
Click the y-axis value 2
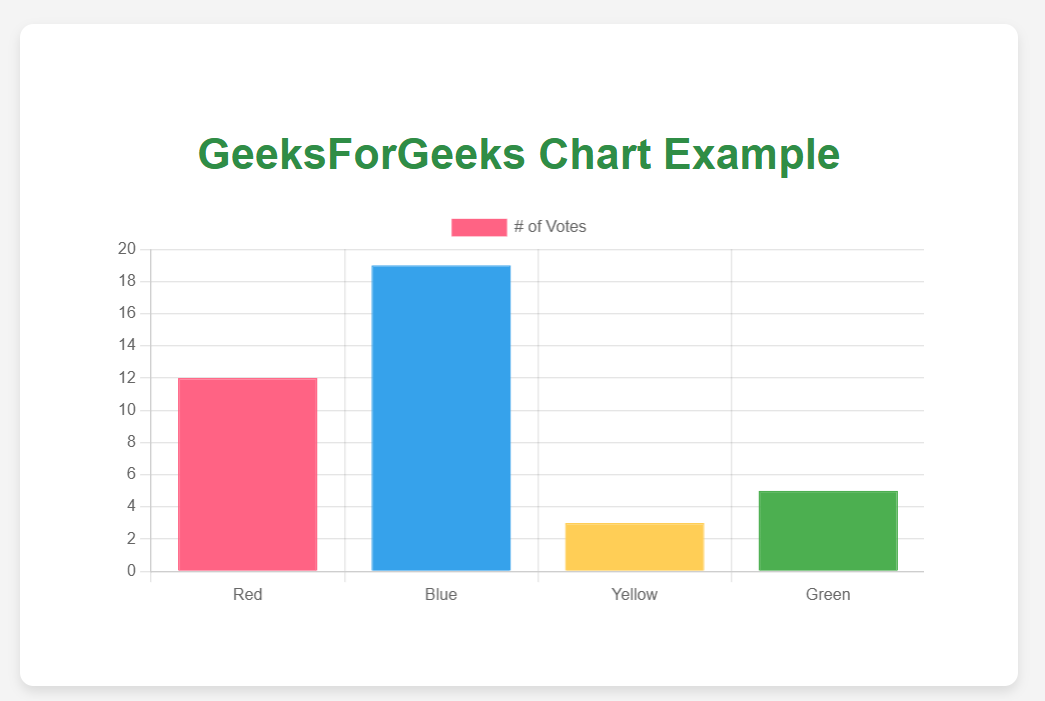click(131, 539)
